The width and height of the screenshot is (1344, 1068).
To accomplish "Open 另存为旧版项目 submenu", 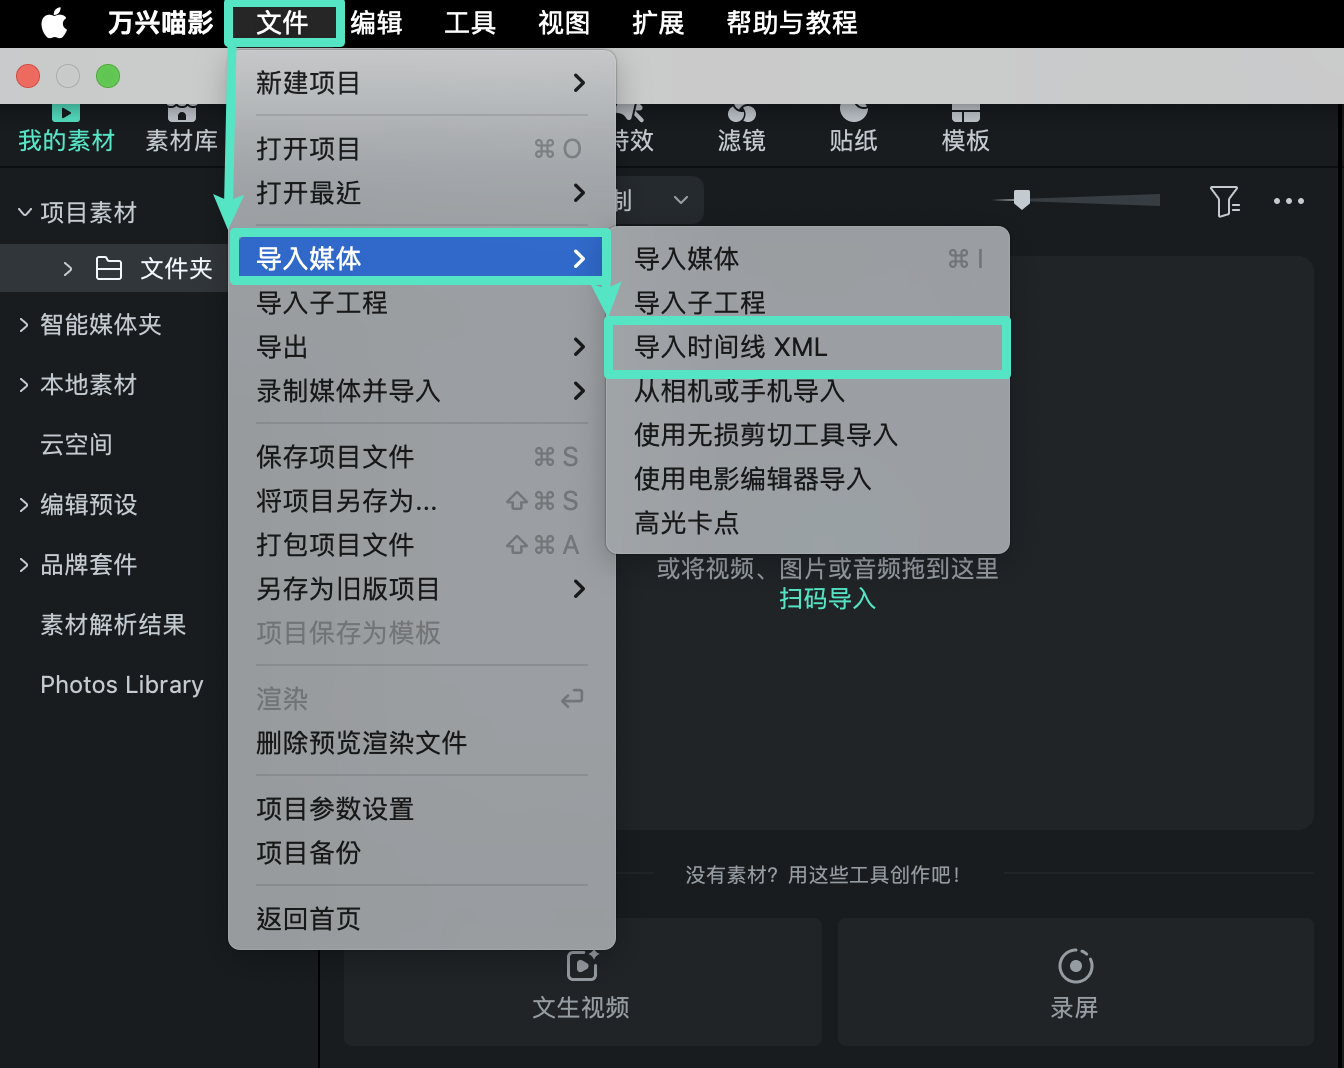I will [422, 589].
